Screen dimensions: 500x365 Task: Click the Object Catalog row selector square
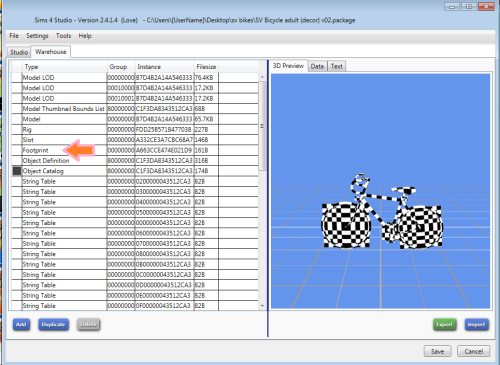[17, 171]
